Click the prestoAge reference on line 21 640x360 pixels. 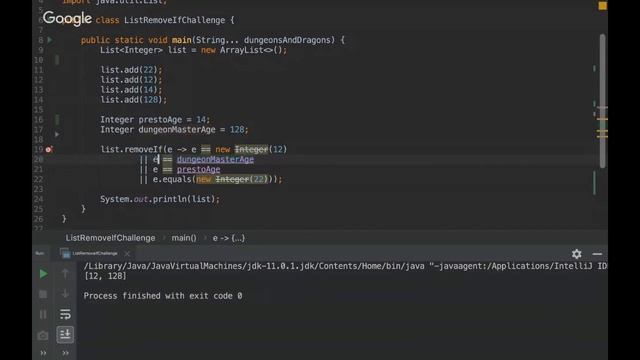click(x=198, y=169)
